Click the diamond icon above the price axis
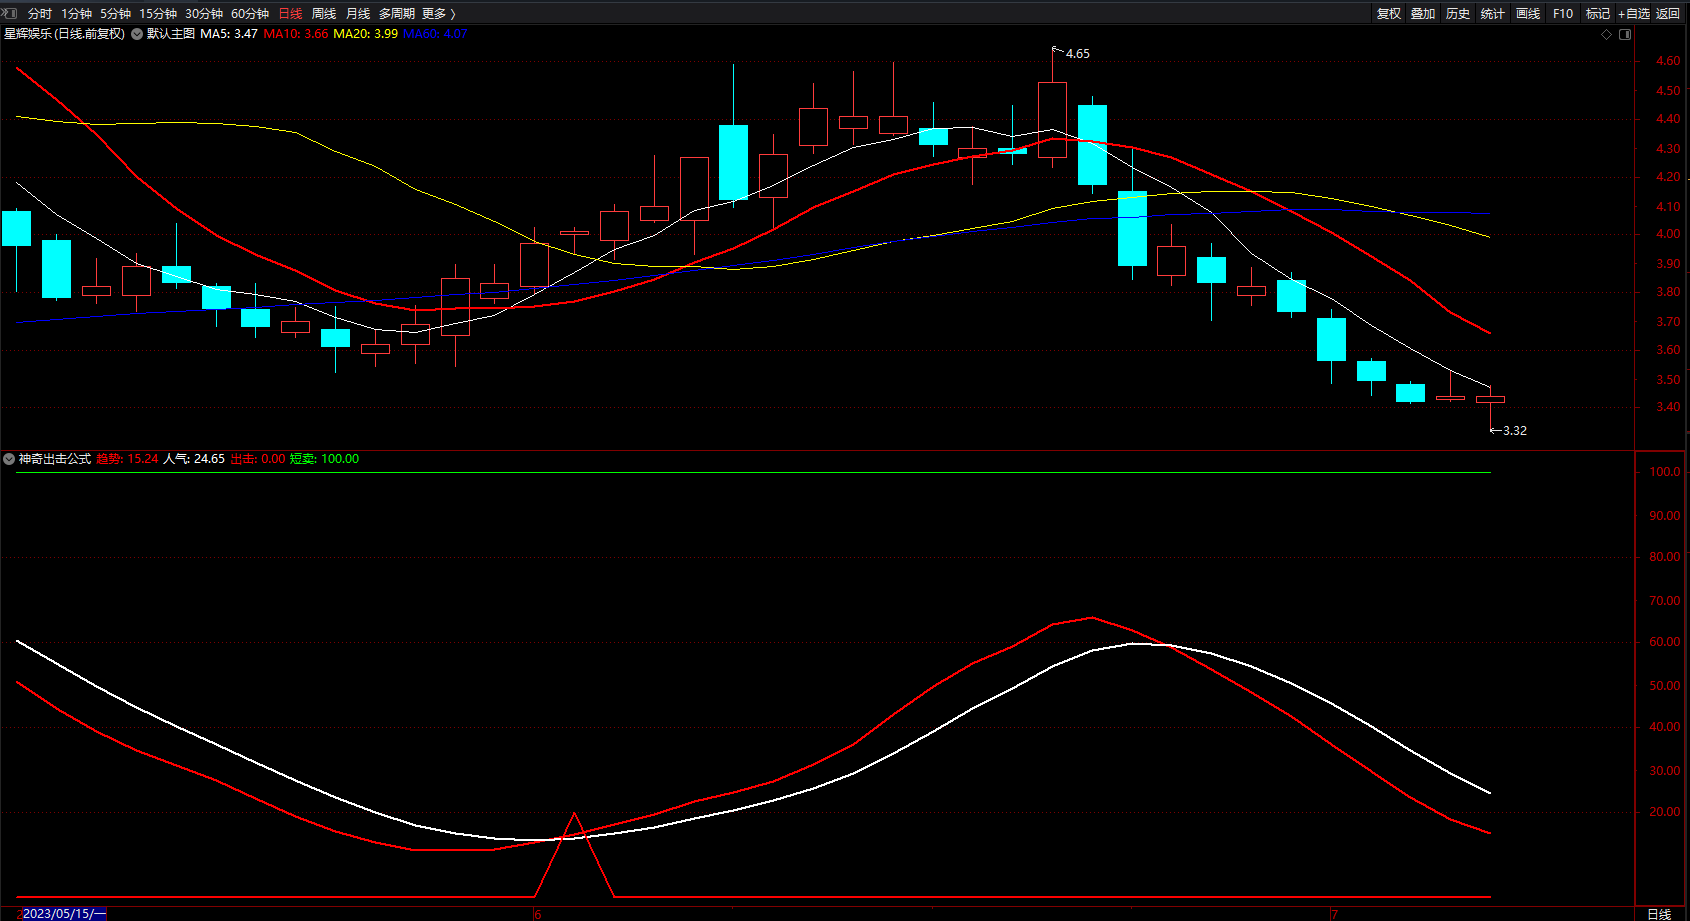This screenshot has height=921, width=1690. coord(1607,34)
